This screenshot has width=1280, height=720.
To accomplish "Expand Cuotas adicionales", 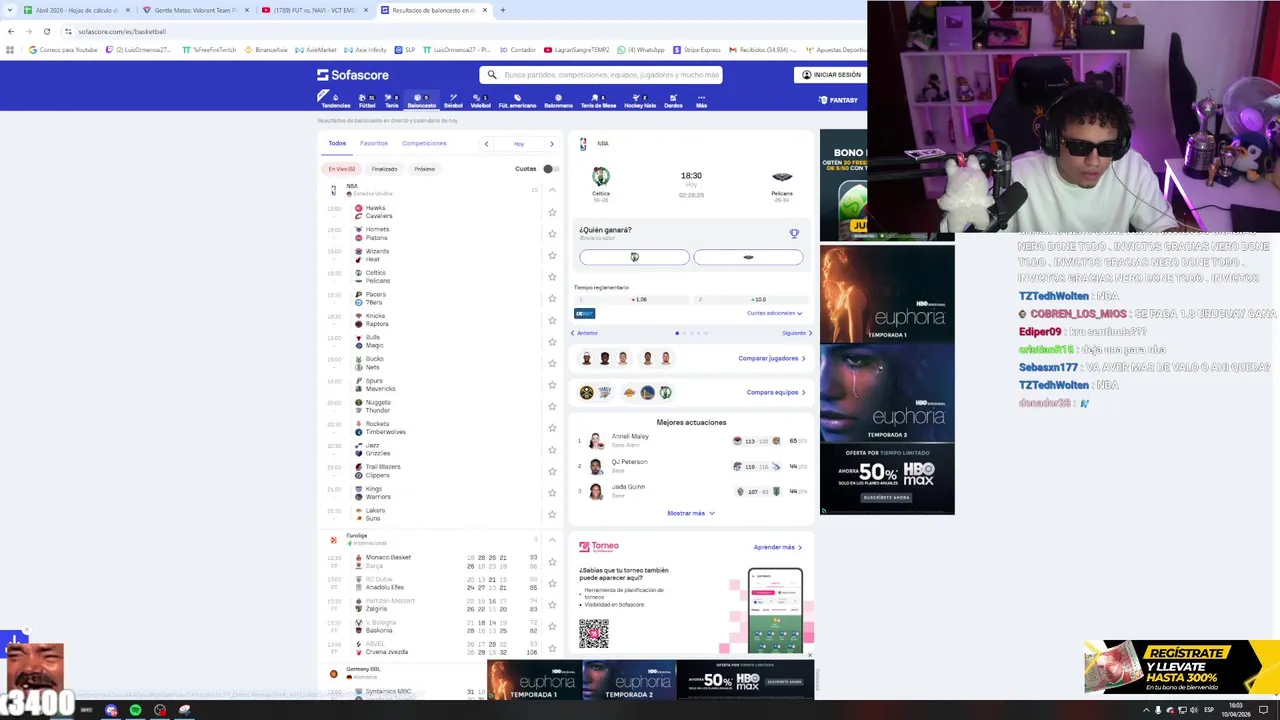I will pos(775,313).
